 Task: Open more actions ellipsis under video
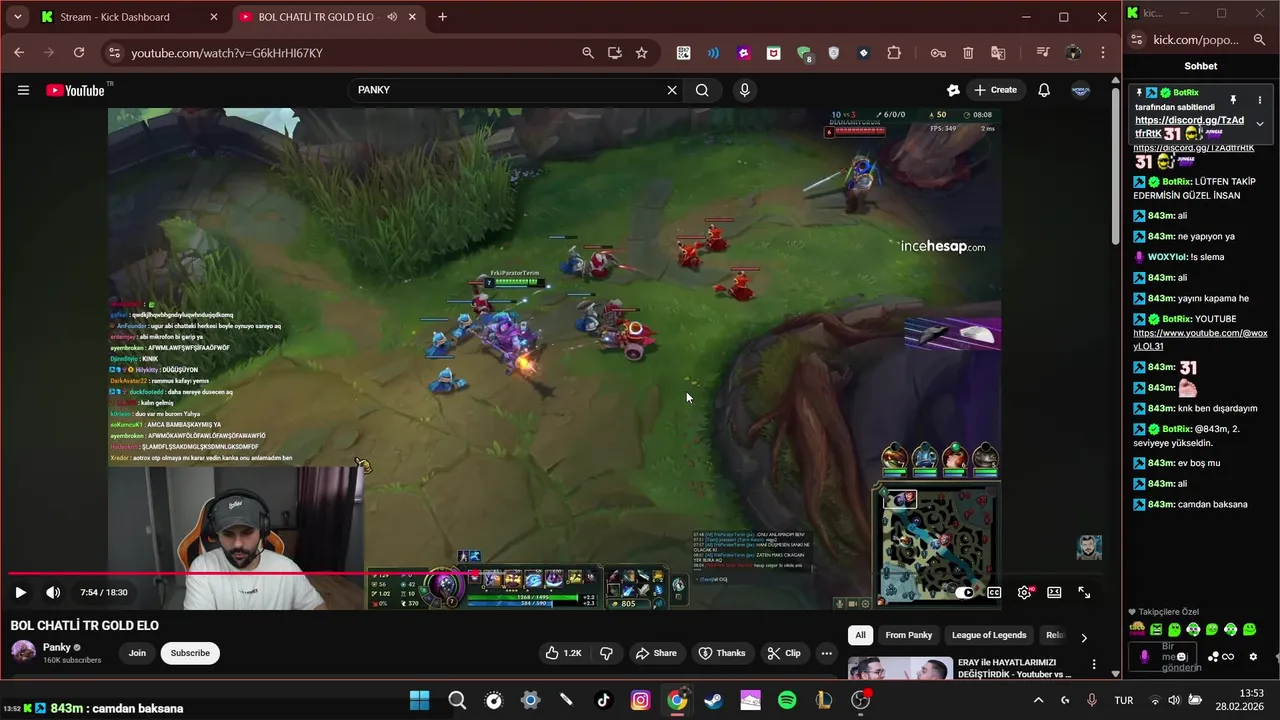(x=826, y=653)
